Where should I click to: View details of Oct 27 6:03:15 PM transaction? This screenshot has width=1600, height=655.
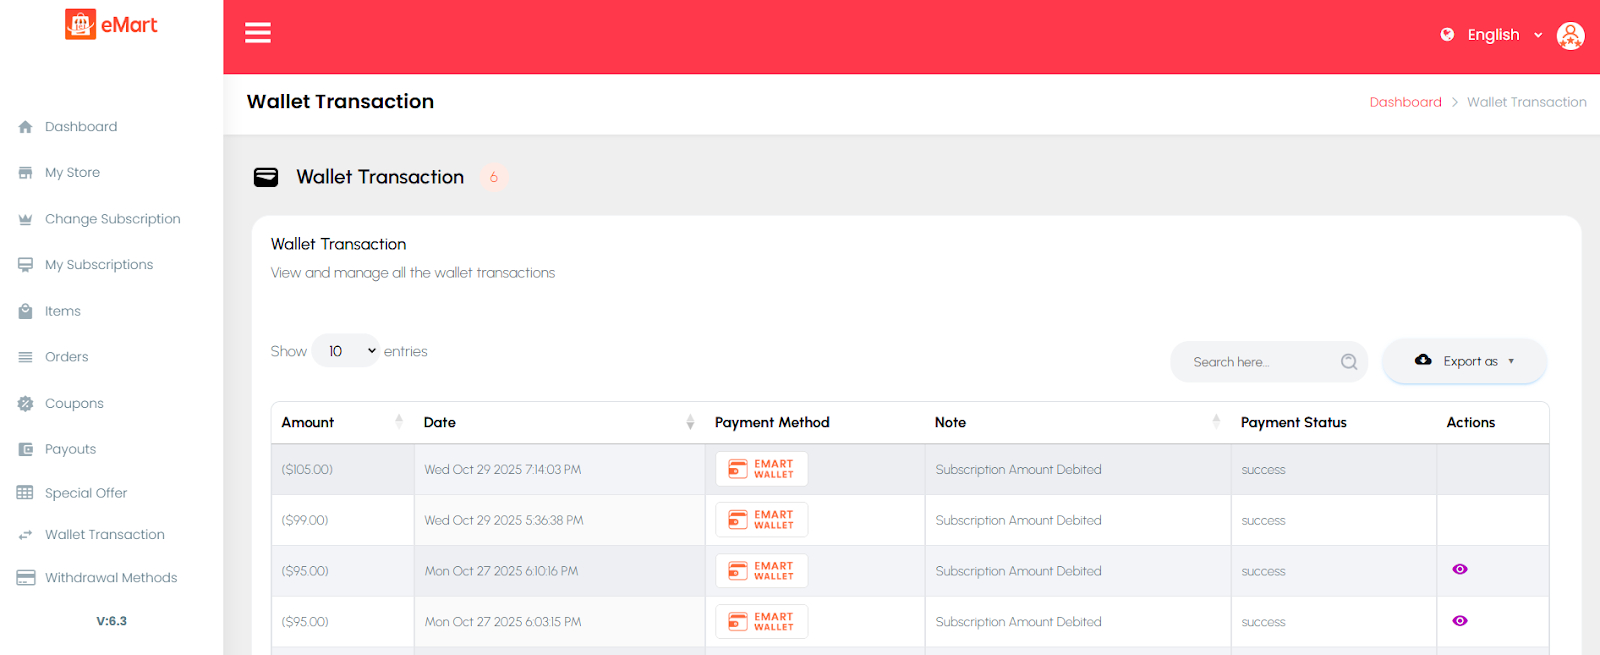(1460, 621)
